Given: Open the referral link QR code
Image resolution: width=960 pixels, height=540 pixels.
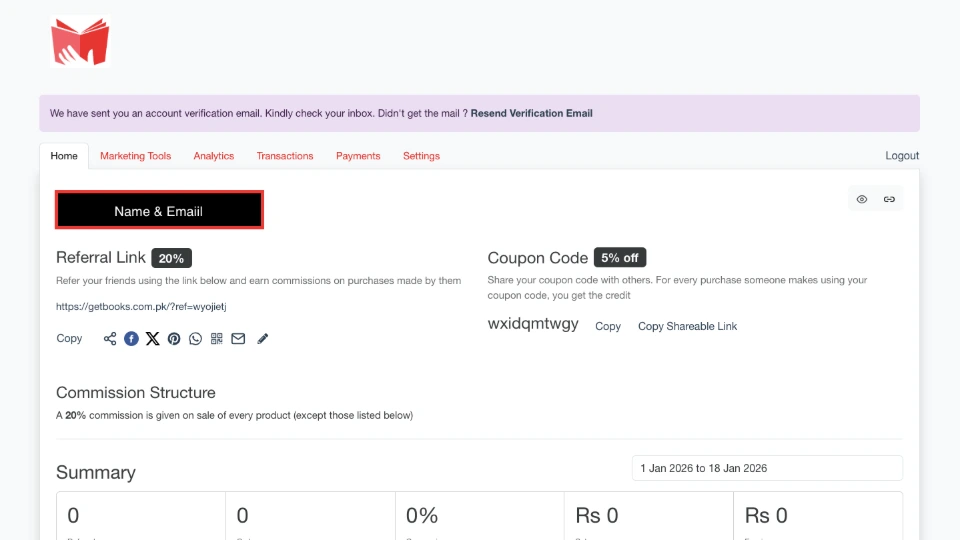Looking at the screenshot, I should click(217, 339).
